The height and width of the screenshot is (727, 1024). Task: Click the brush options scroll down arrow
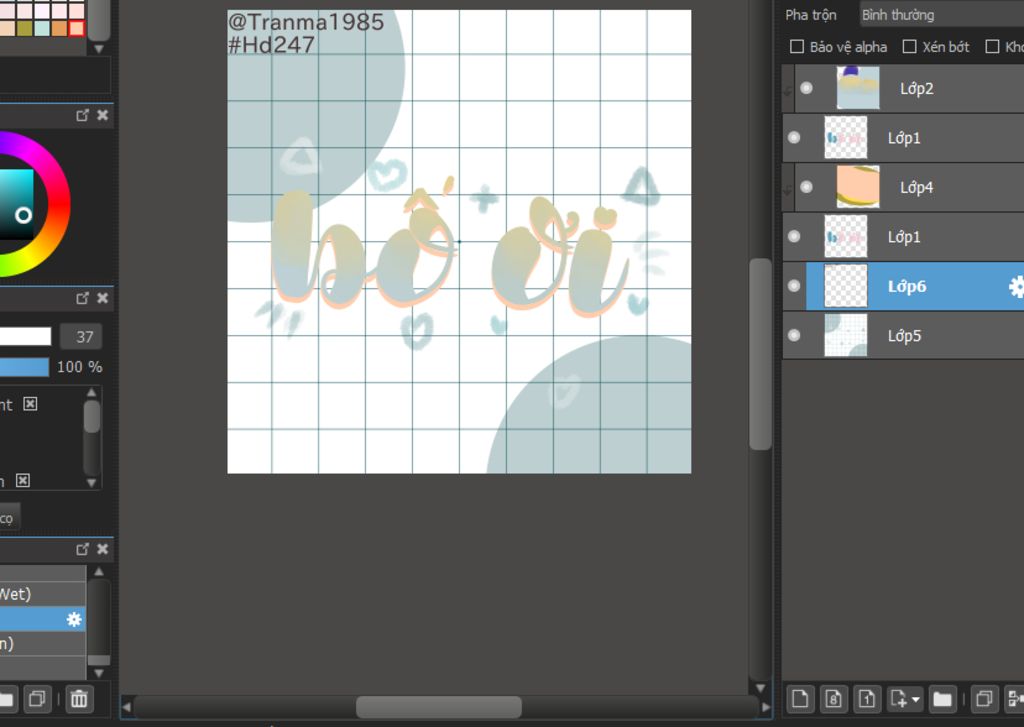tap(91, 483)
